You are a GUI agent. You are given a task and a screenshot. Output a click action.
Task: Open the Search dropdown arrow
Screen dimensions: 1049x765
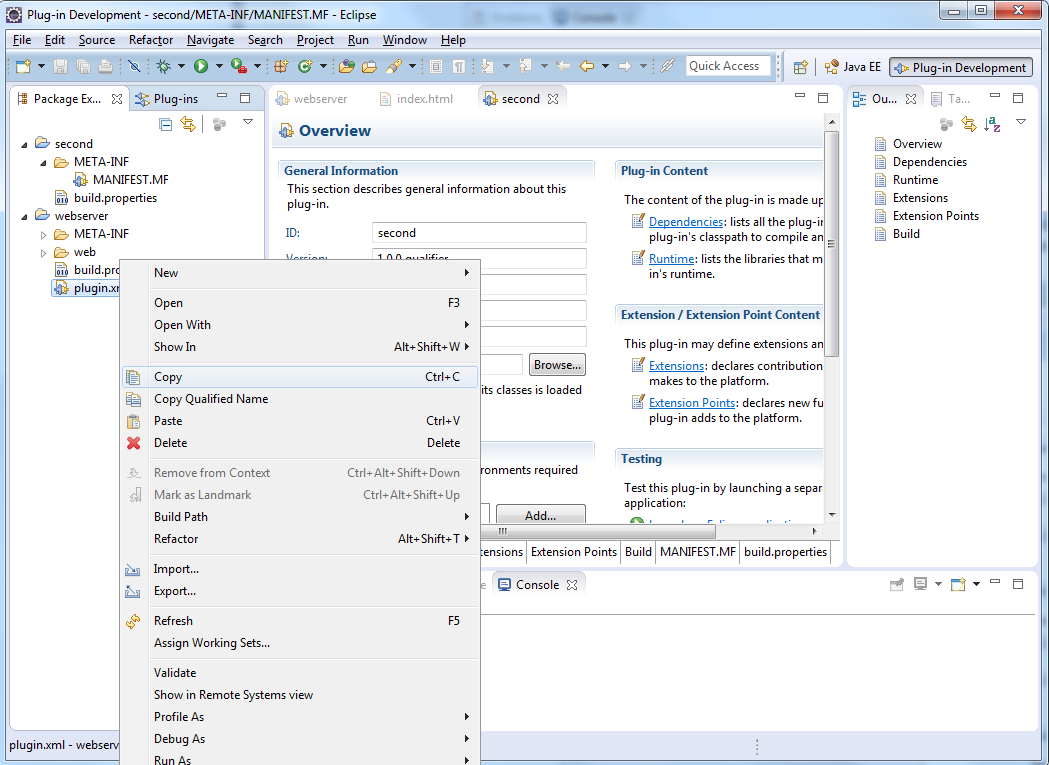(x=412, y=66)
